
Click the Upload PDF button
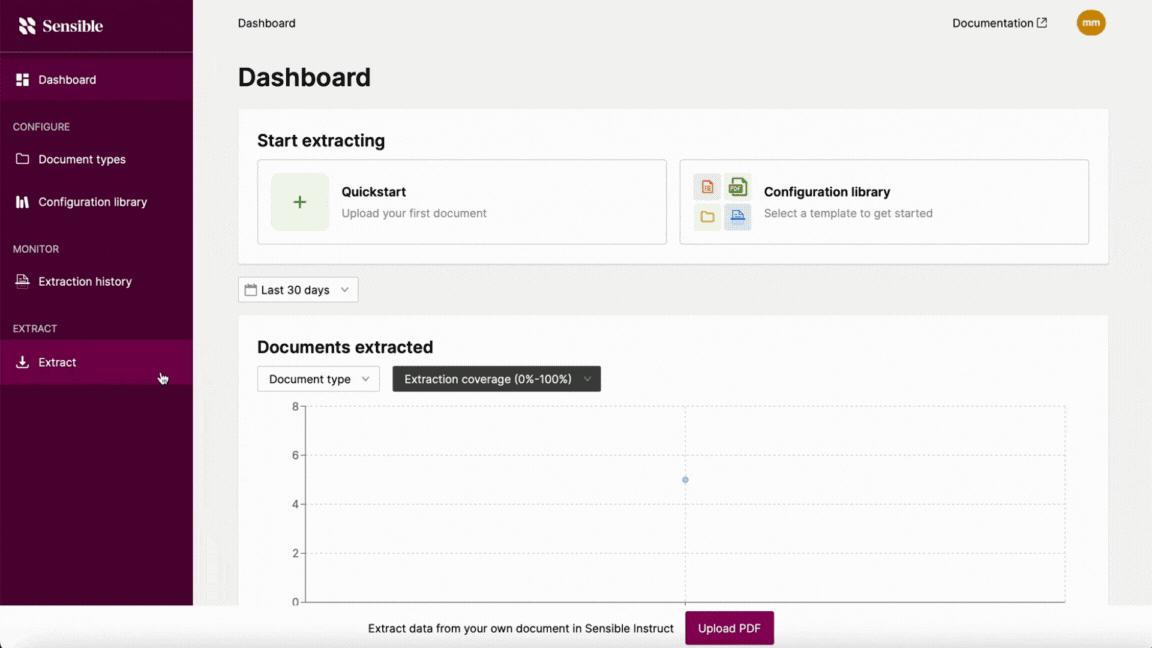click(x=729, y=628)
